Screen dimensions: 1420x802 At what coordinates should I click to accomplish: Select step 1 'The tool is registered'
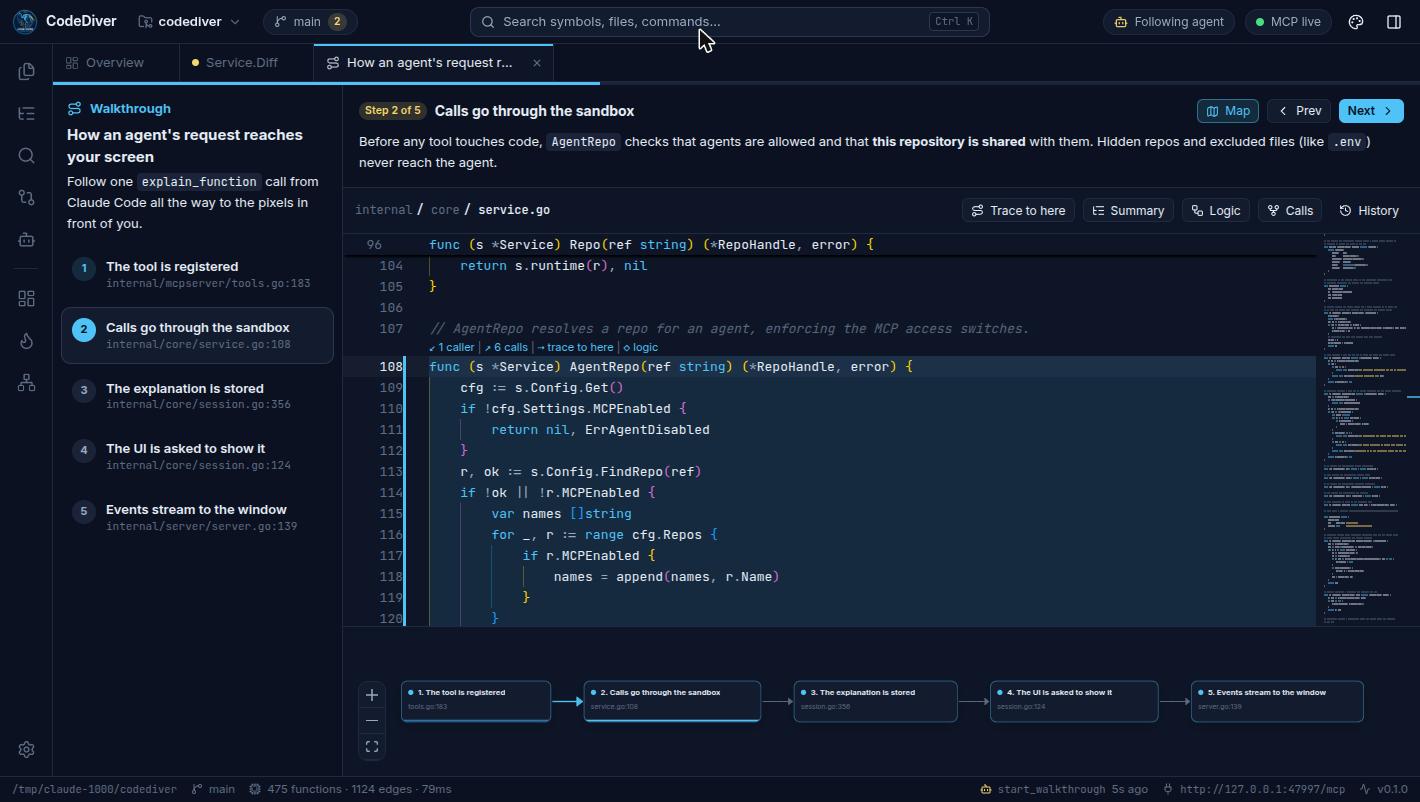[197, 274]
